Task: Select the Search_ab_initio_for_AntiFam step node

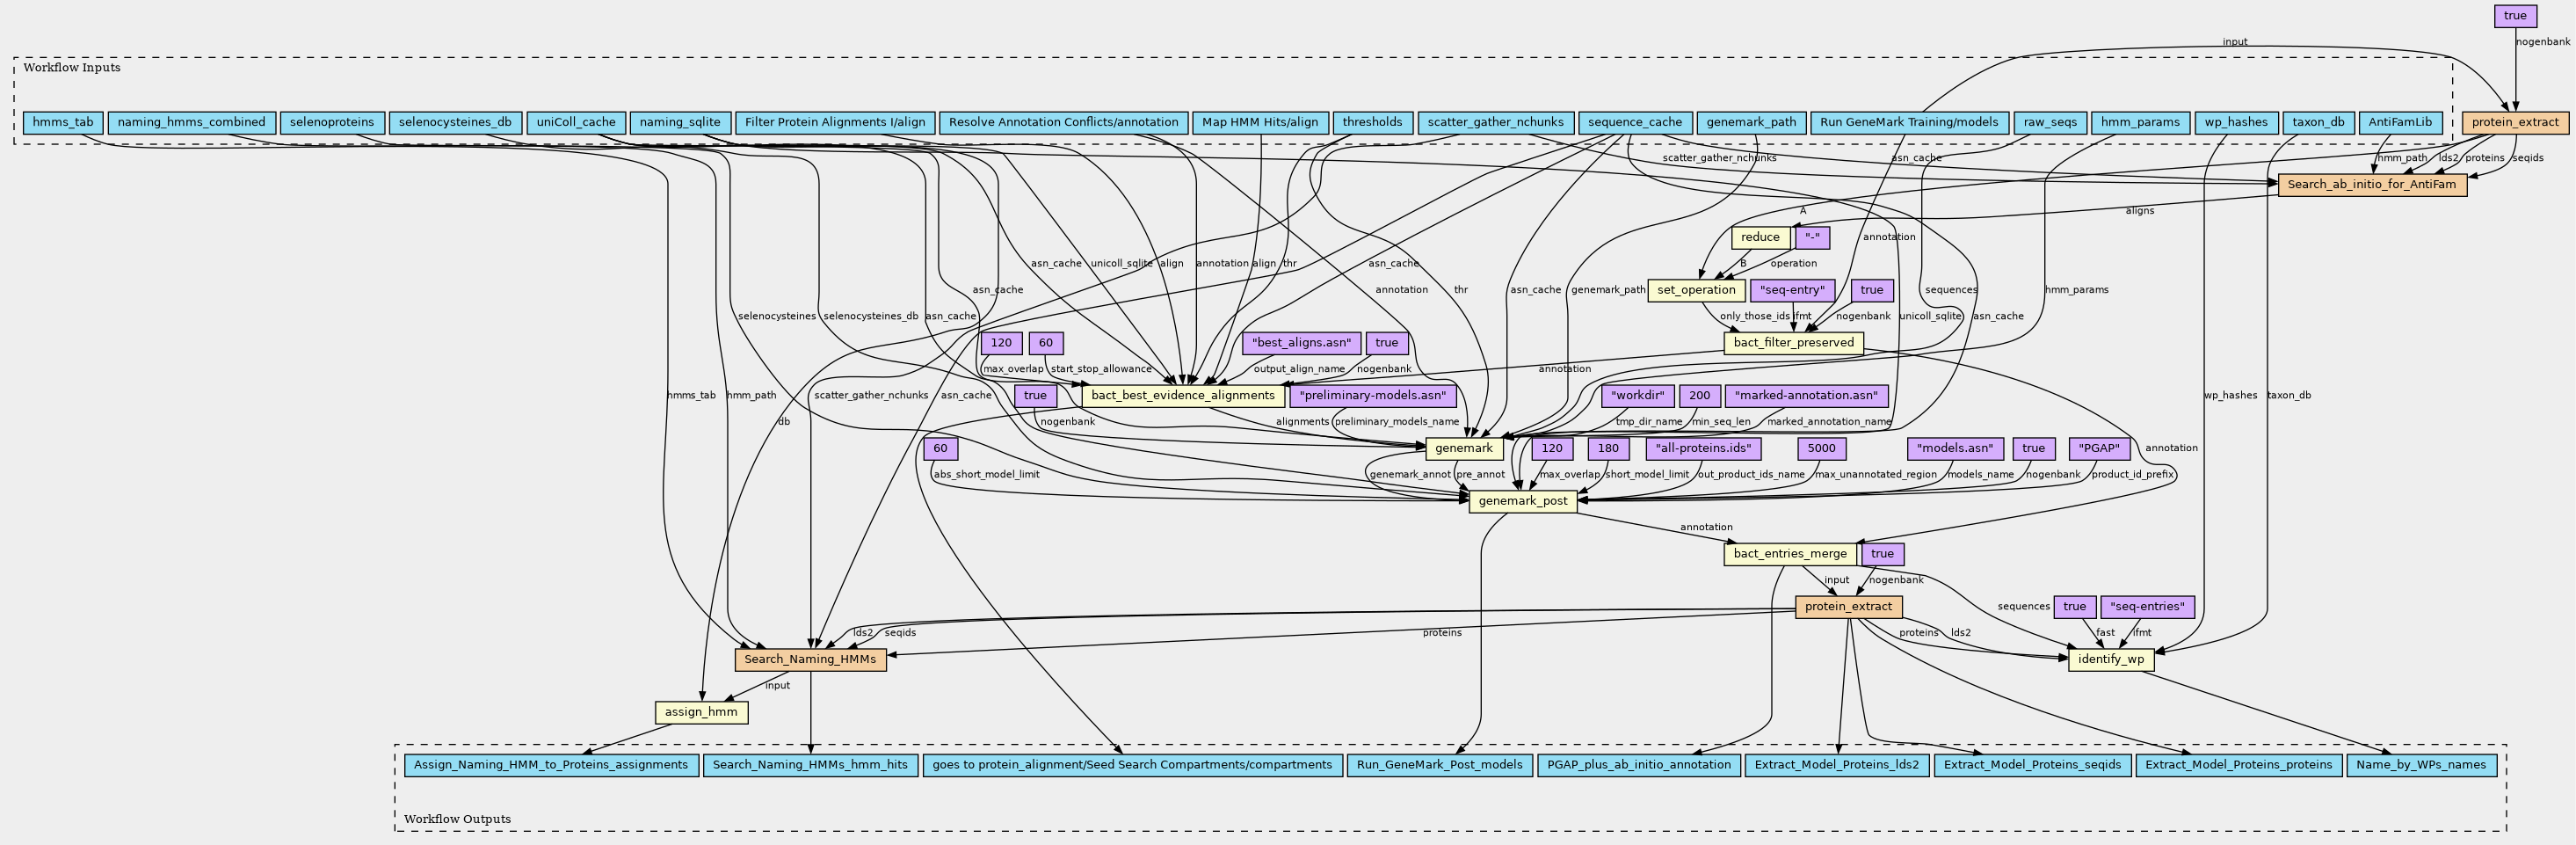Action: 2372,185
